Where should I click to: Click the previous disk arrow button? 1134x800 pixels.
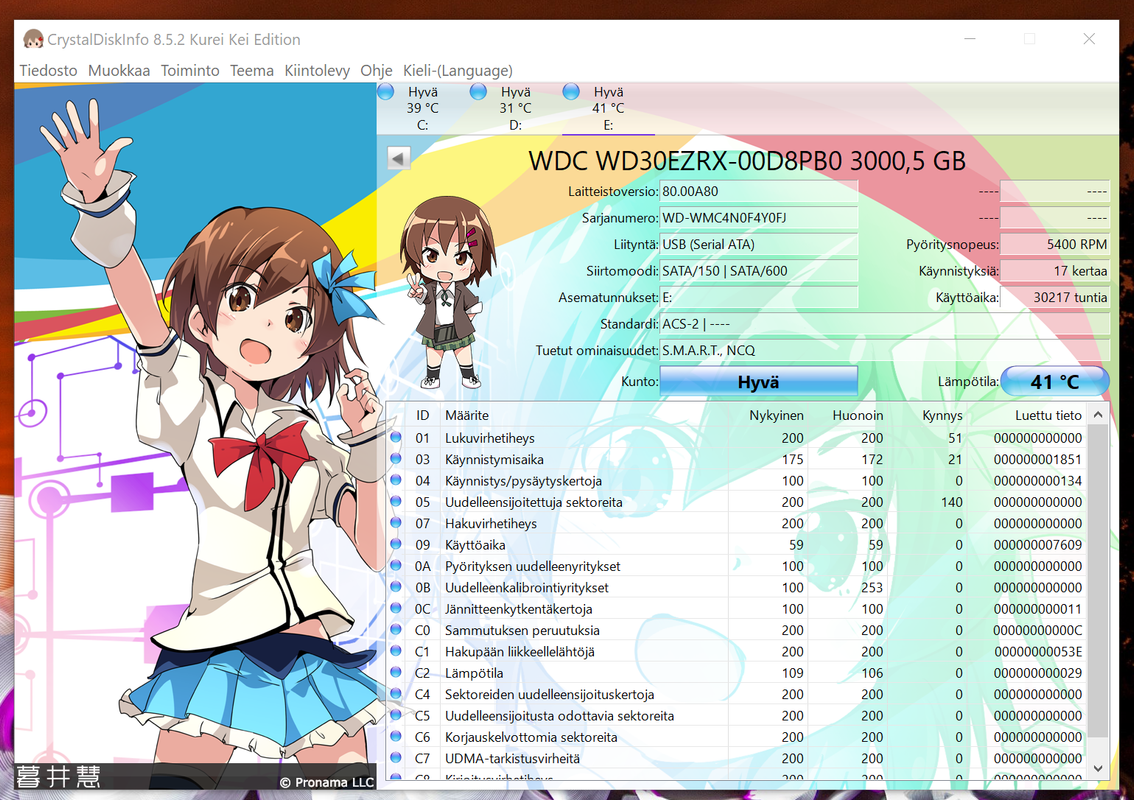(x=398, y=158)
